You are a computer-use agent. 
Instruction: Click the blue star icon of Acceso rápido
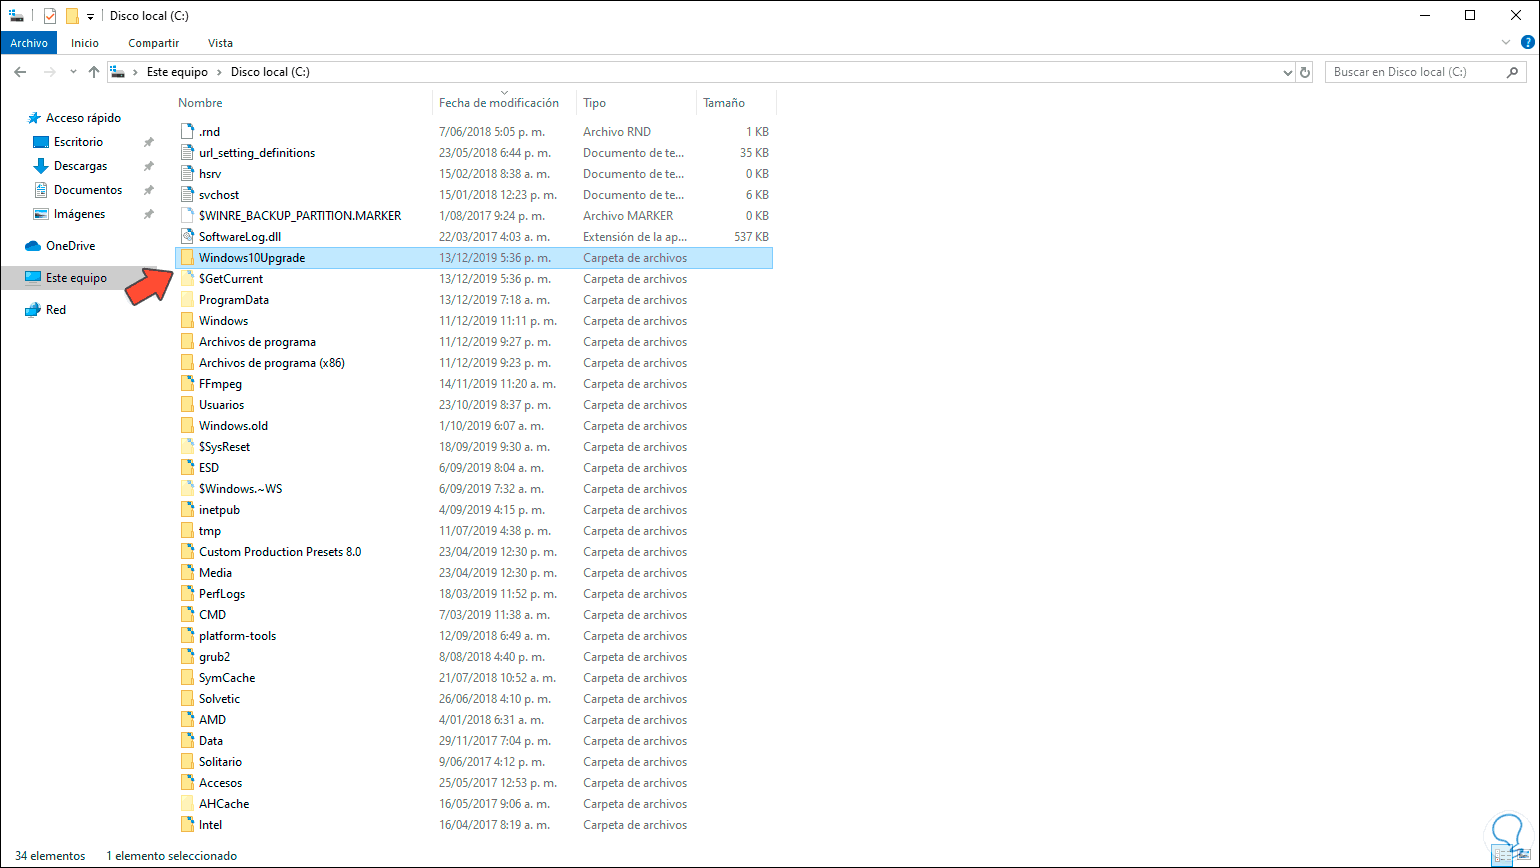click(x=33, y=118)
